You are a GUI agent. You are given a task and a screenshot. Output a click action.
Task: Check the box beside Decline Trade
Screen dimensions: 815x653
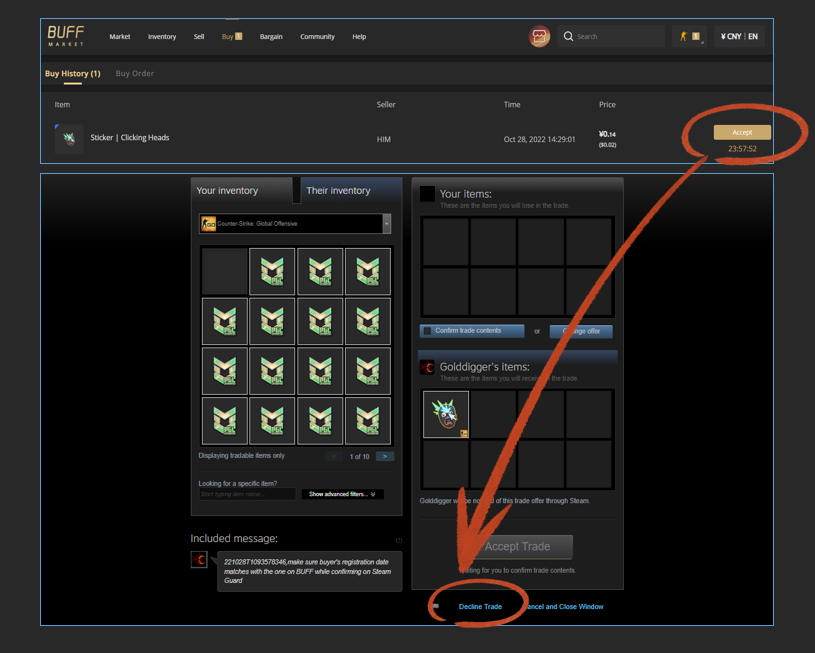[434, 605]
